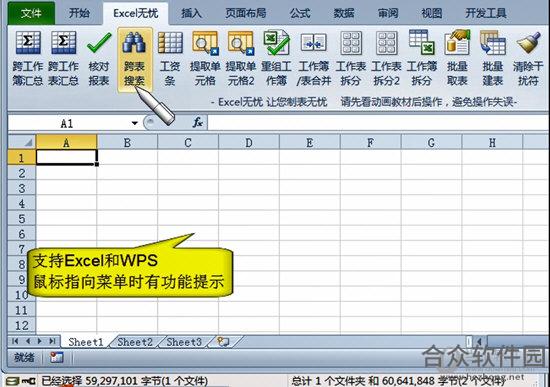Select column G header

[x=431, y=142]
